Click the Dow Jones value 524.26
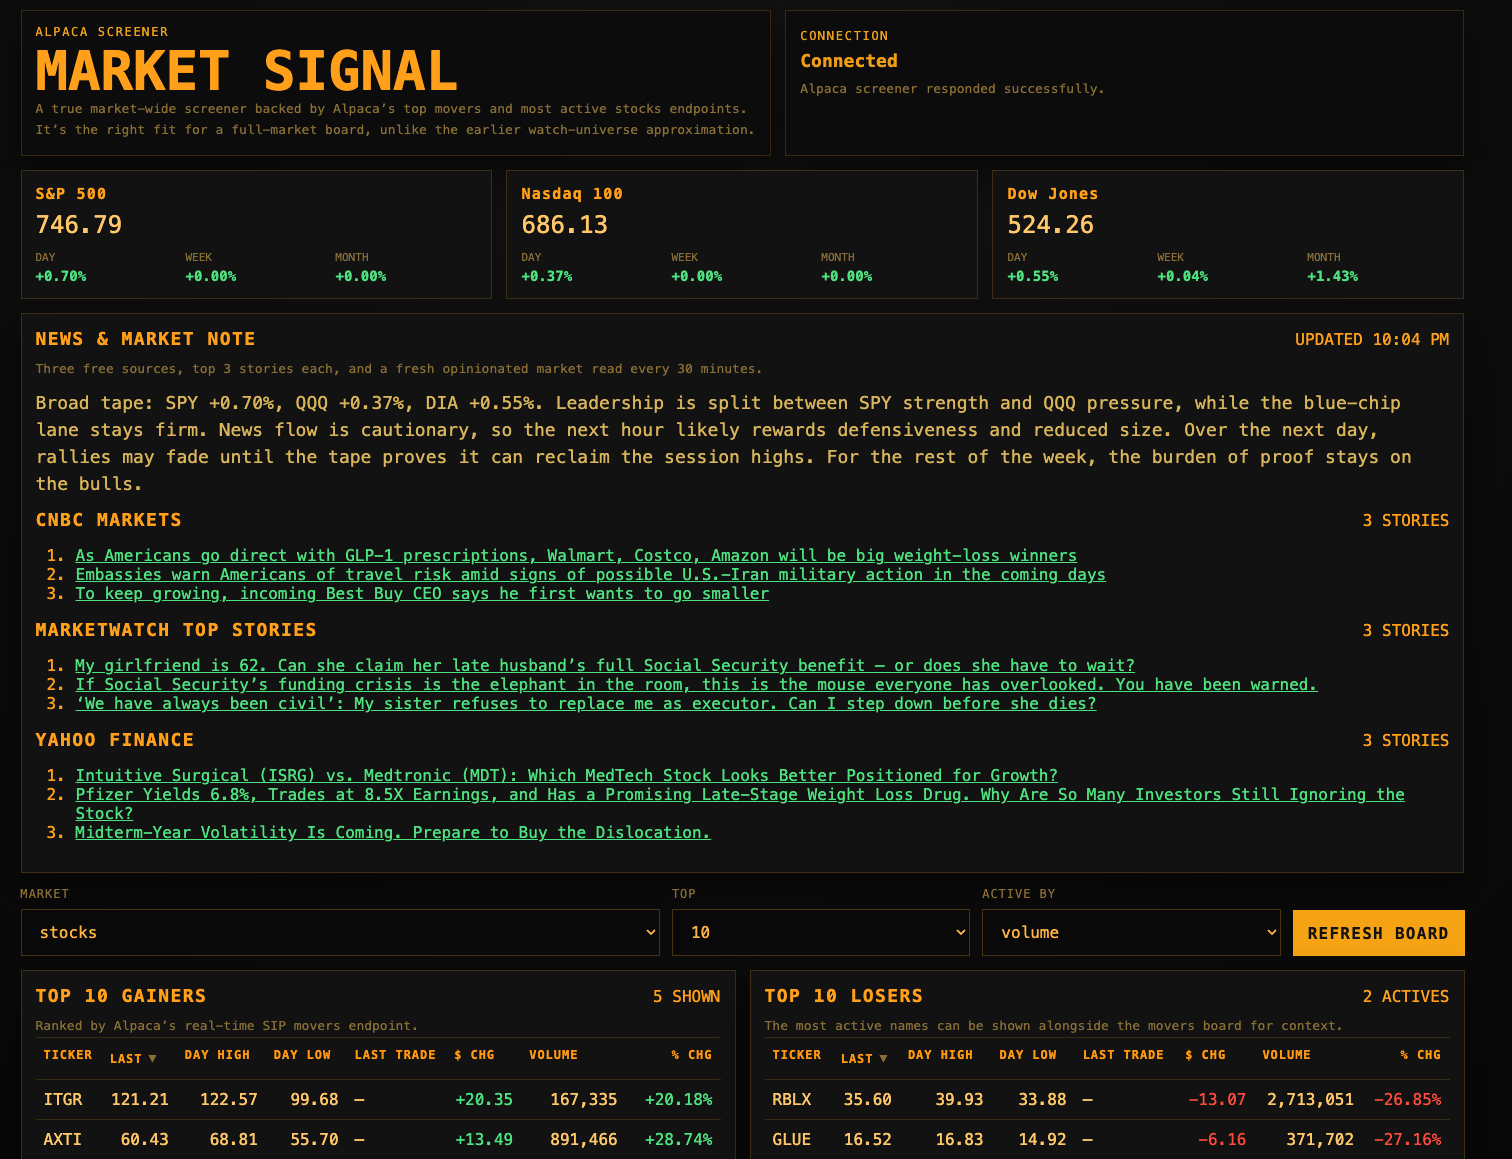 point(1051,225)
